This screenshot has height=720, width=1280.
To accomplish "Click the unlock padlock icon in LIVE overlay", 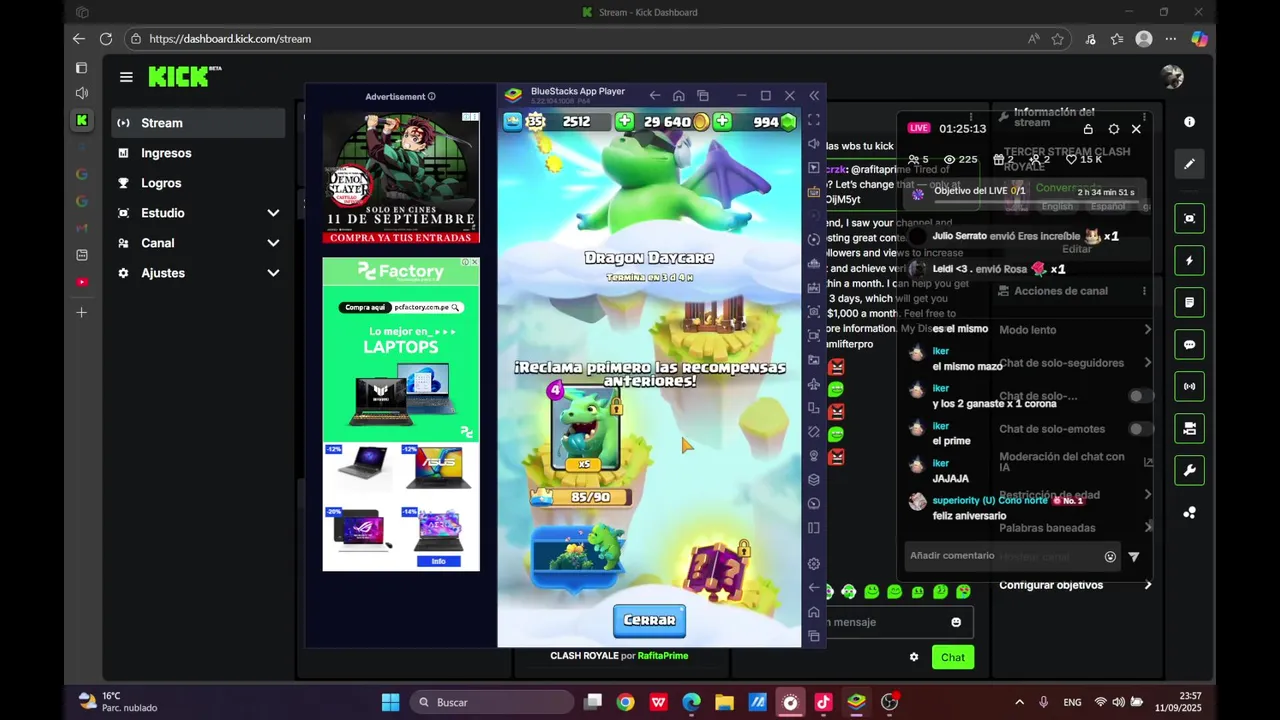I will (1088, 129).
